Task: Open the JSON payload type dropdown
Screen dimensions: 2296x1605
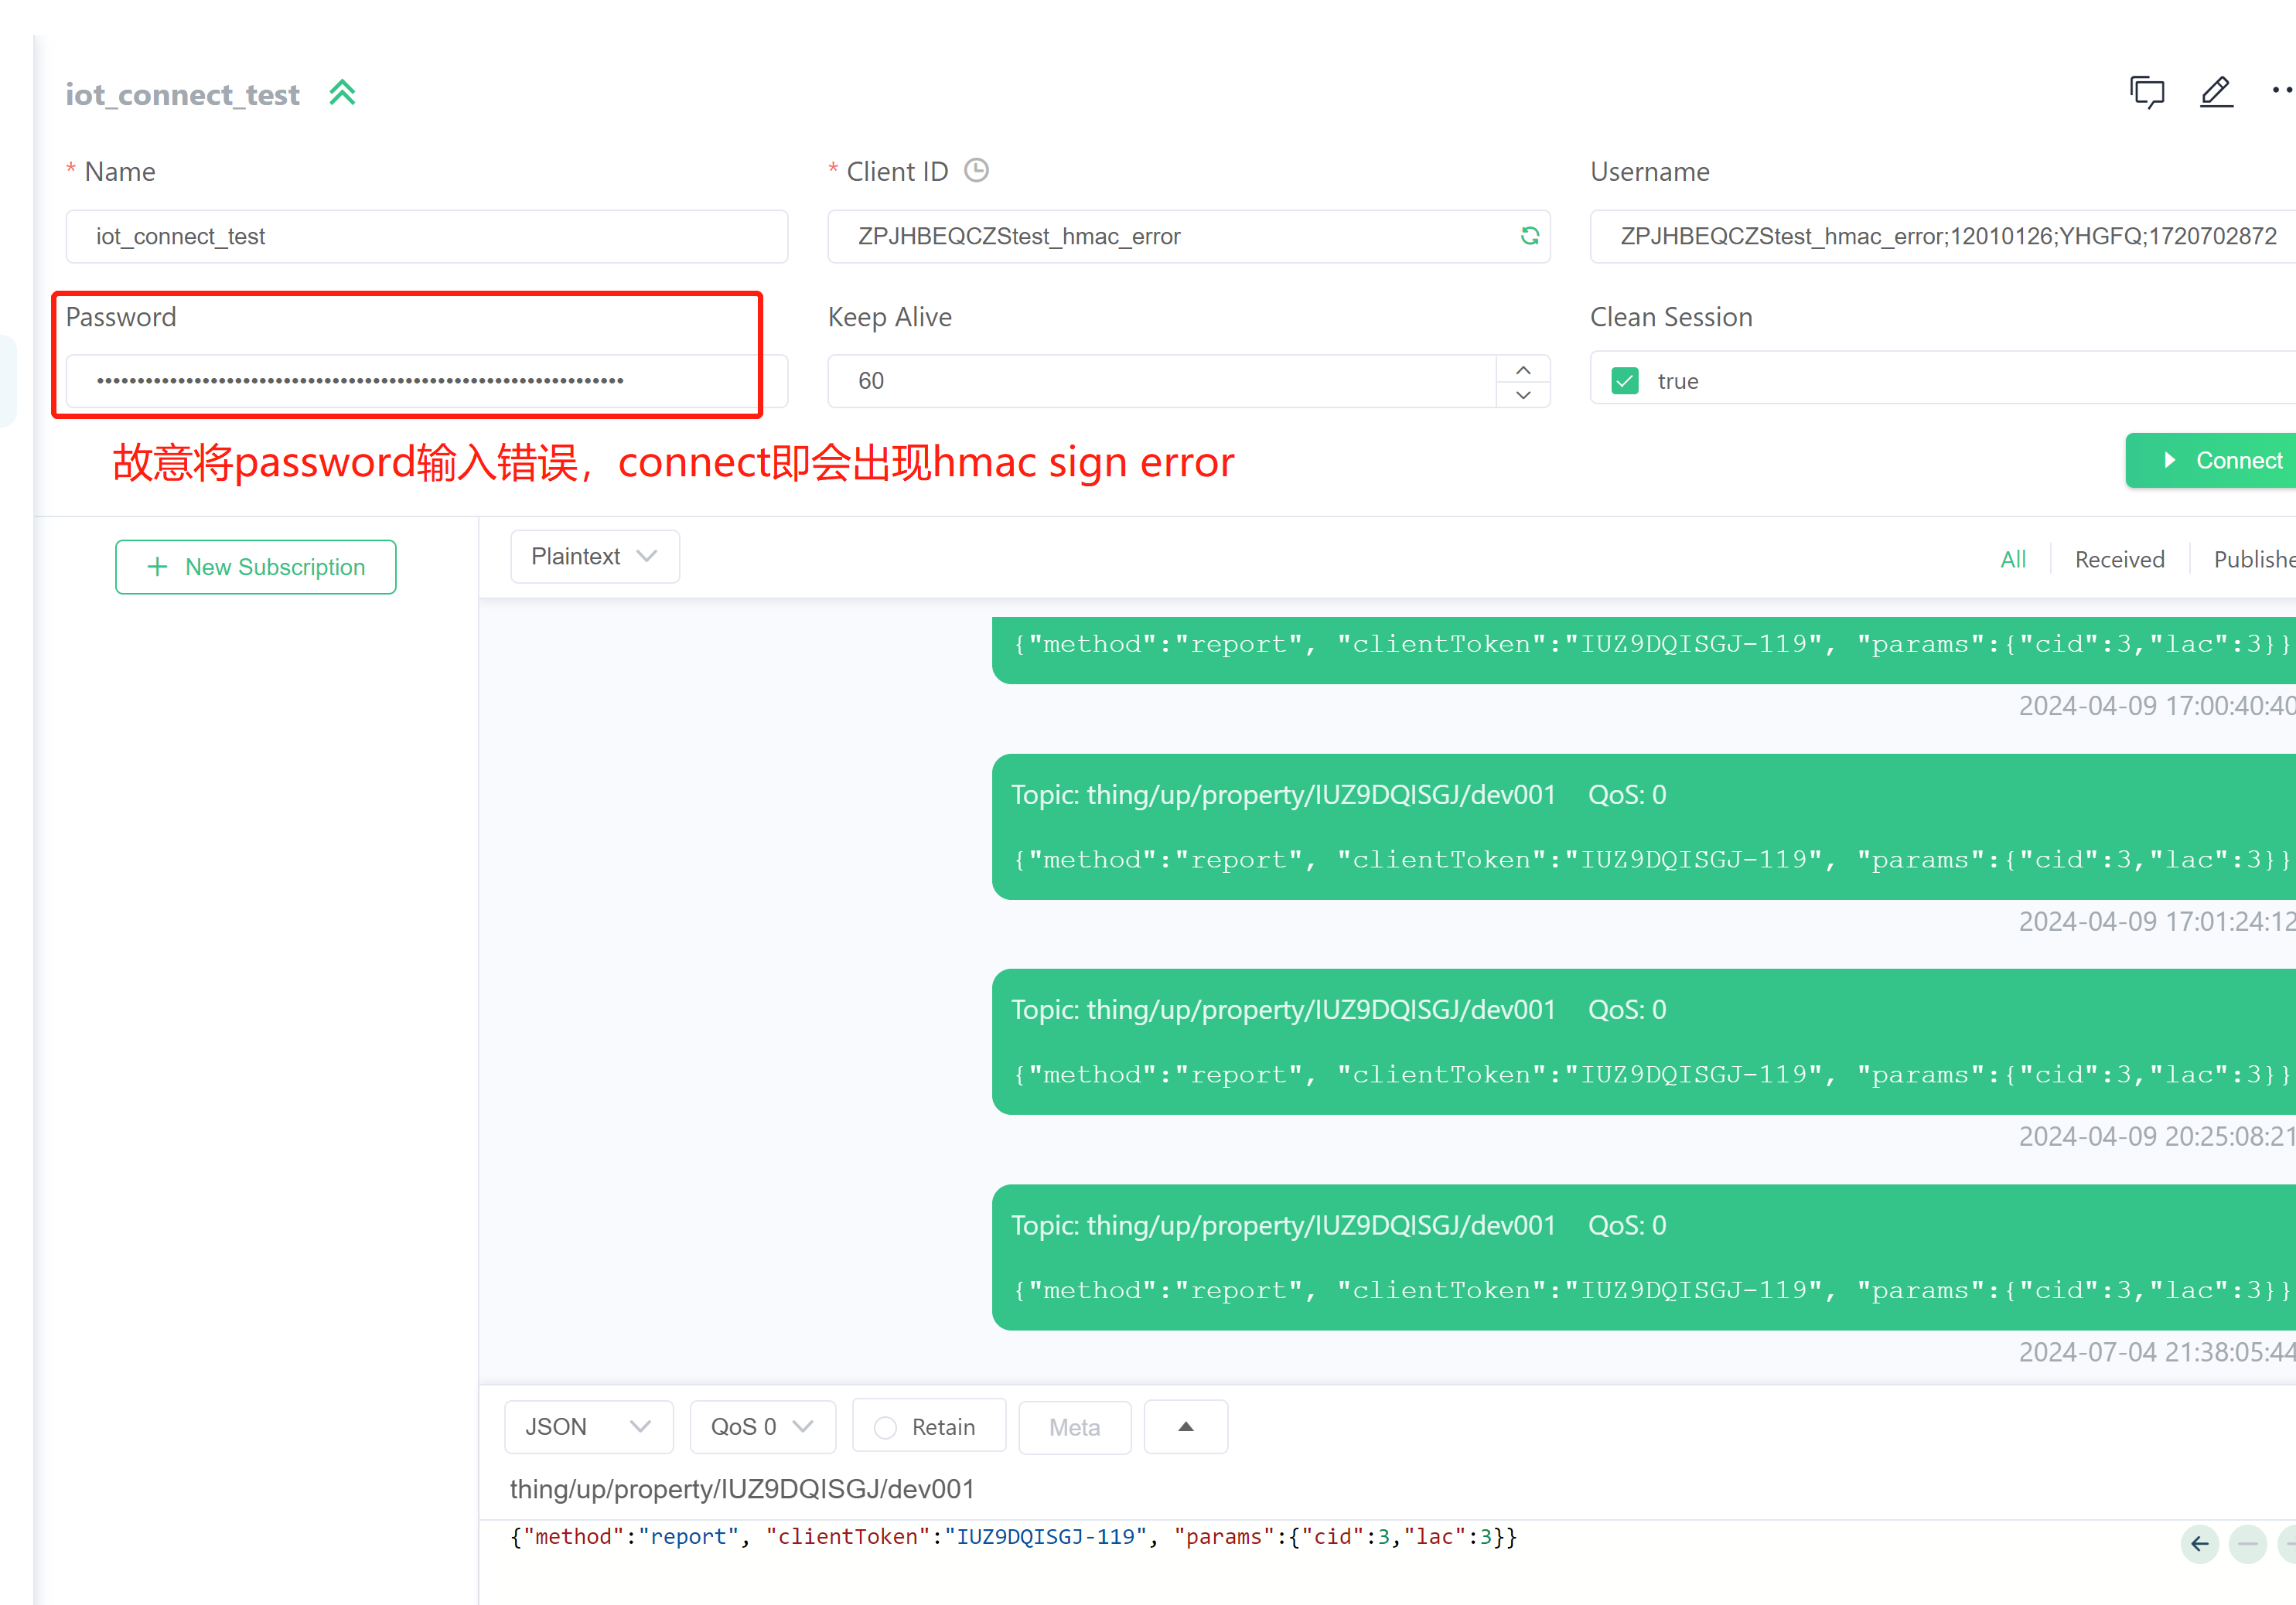Action: click(x=588, y=1427)
